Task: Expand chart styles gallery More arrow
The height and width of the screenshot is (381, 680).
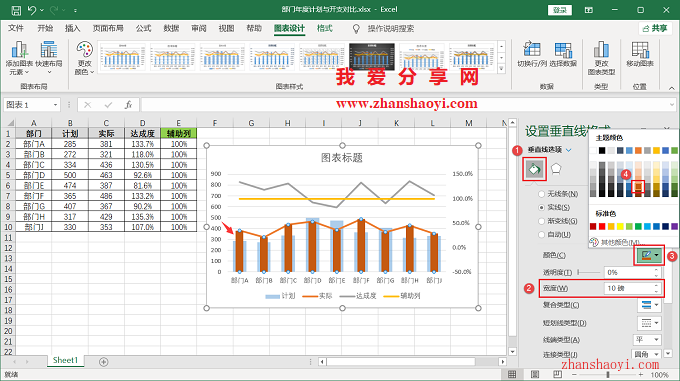Action: (502, 68)
